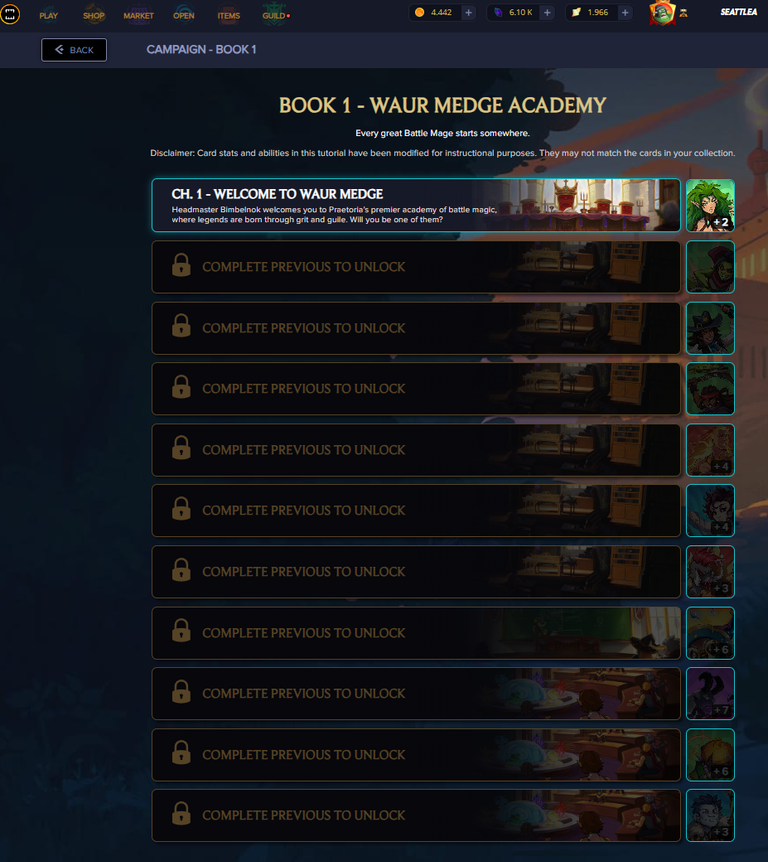Add DEC with the plus icon next to 6.10 K
The width and height of the screenshot is (768, 862).
(x=547, y=13)
